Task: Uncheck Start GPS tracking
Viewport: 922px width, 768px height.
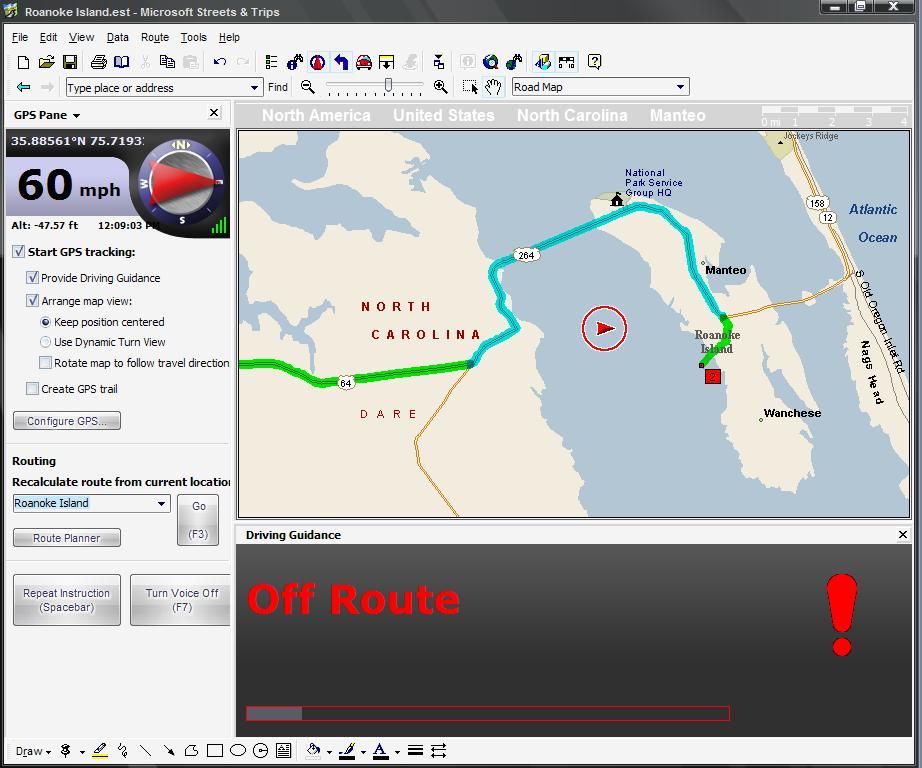Action: [19, 252]
